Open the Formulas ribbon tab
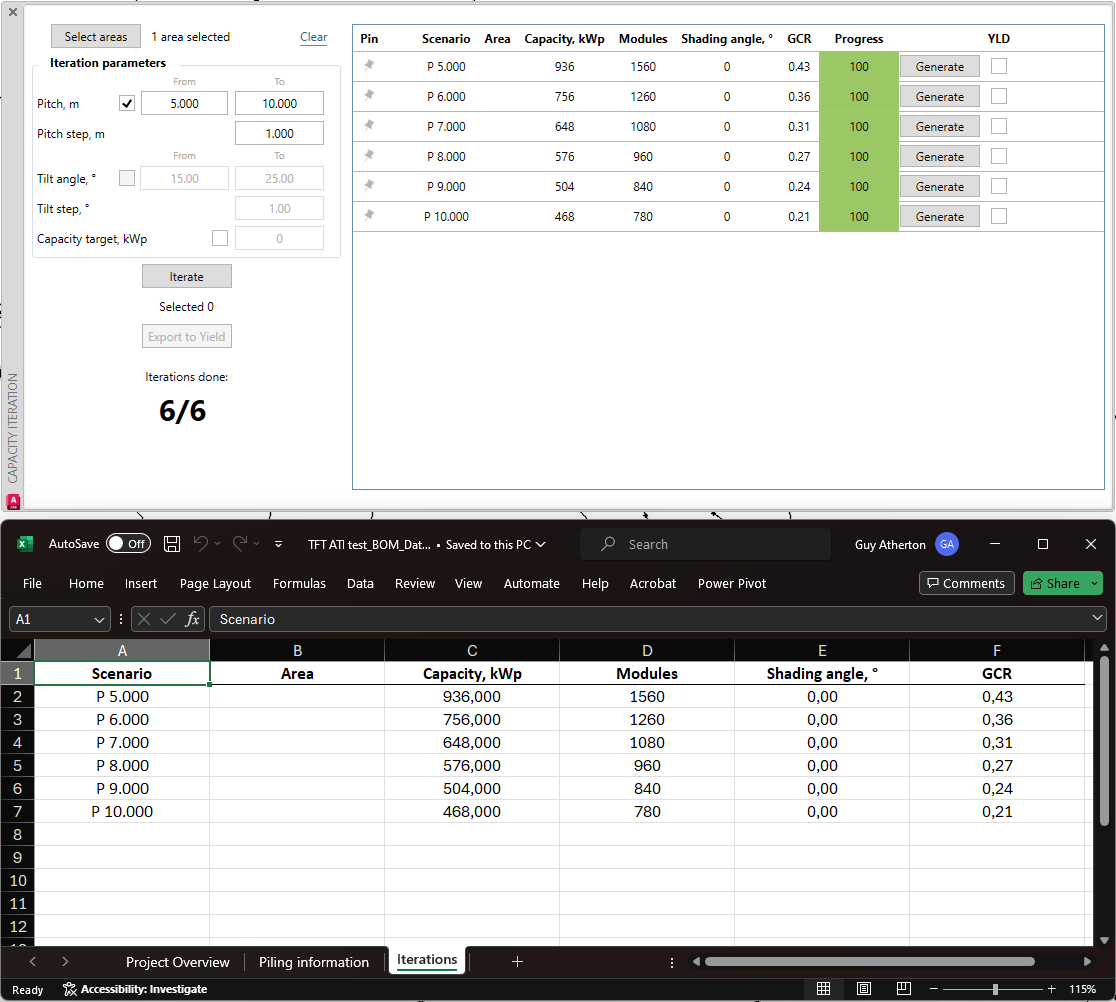The image size is (1116, 1002). [299, 584]
